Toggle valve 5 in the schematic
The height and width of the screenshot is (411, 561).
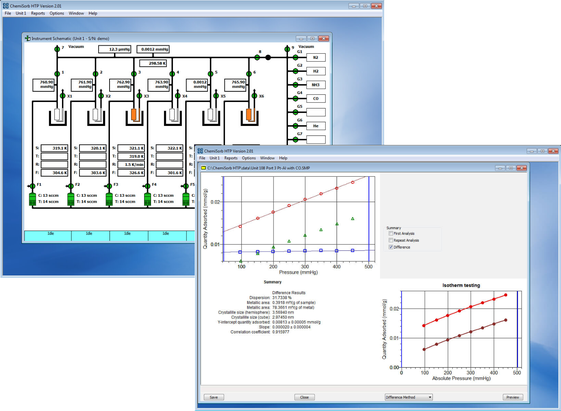[x=210, y=74]
